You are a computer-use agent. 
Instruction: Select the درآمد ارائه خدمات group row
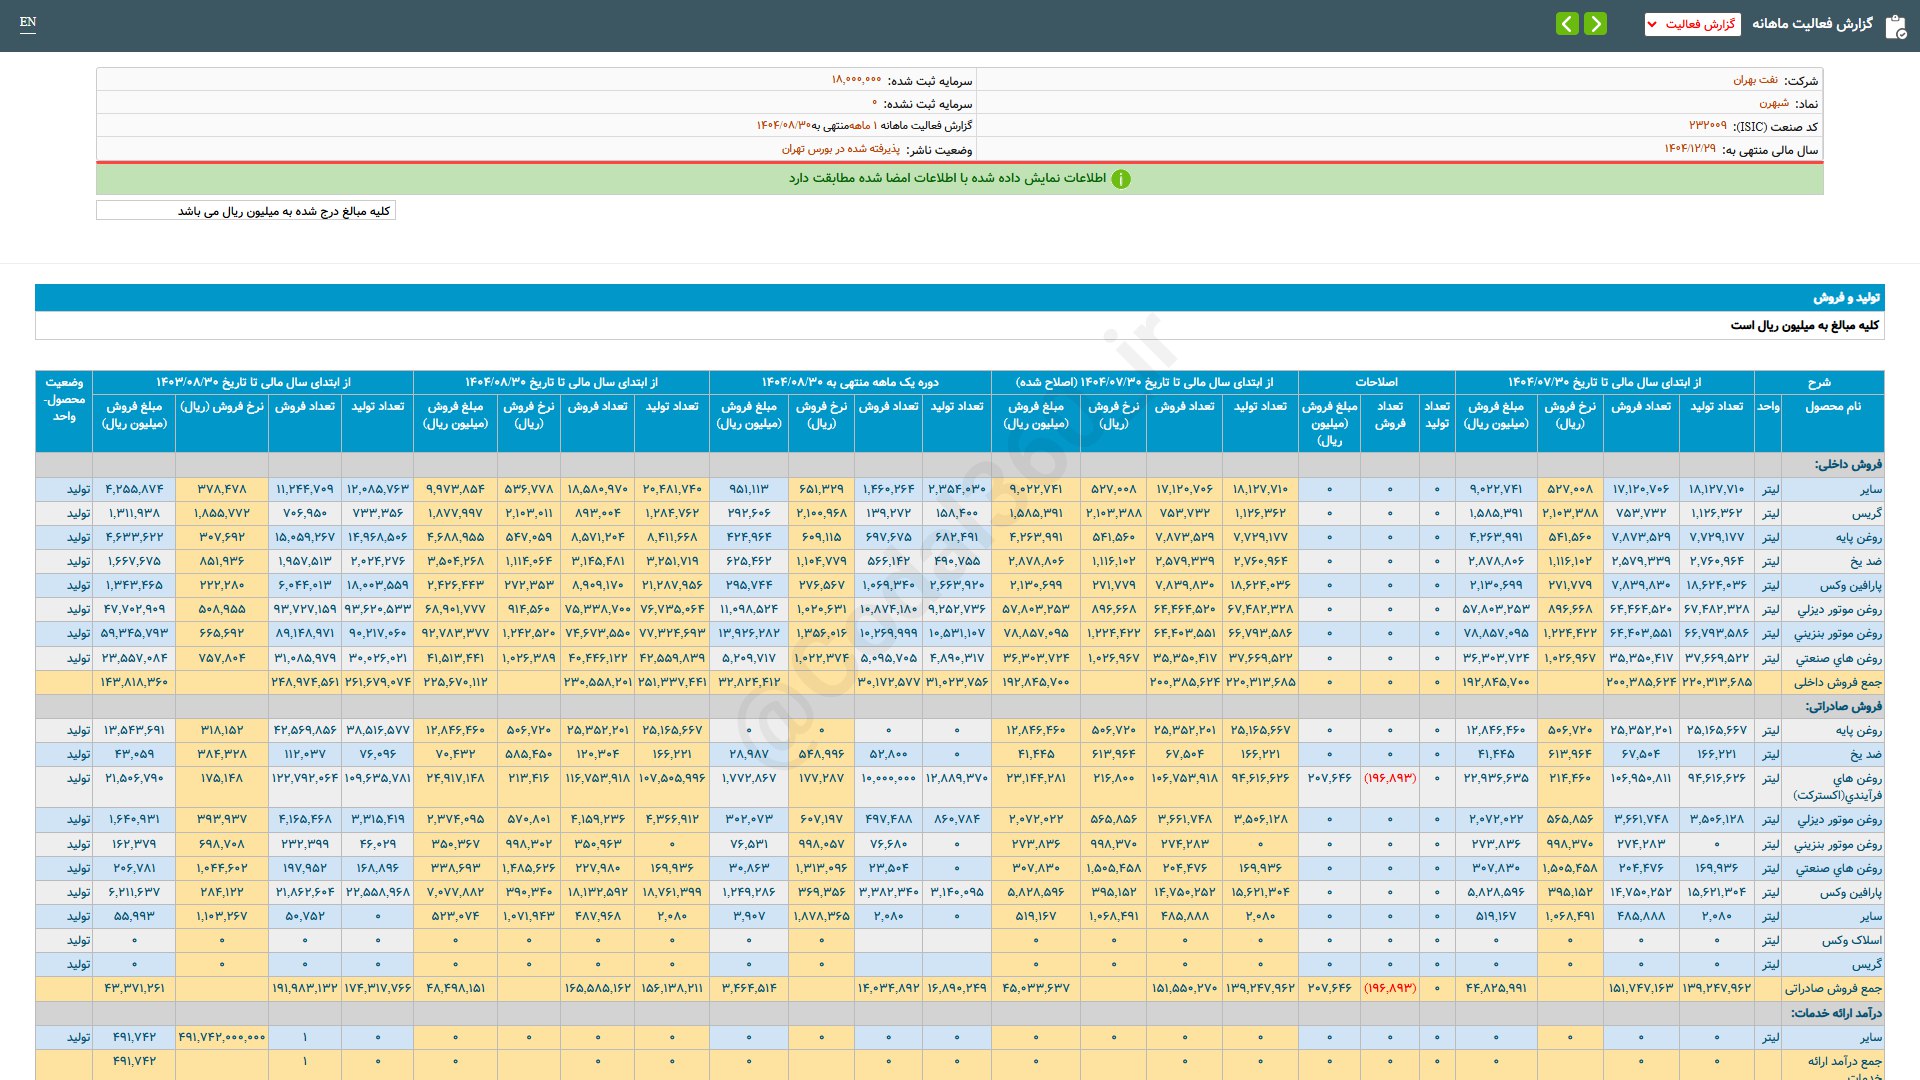coord(1836,1013)
